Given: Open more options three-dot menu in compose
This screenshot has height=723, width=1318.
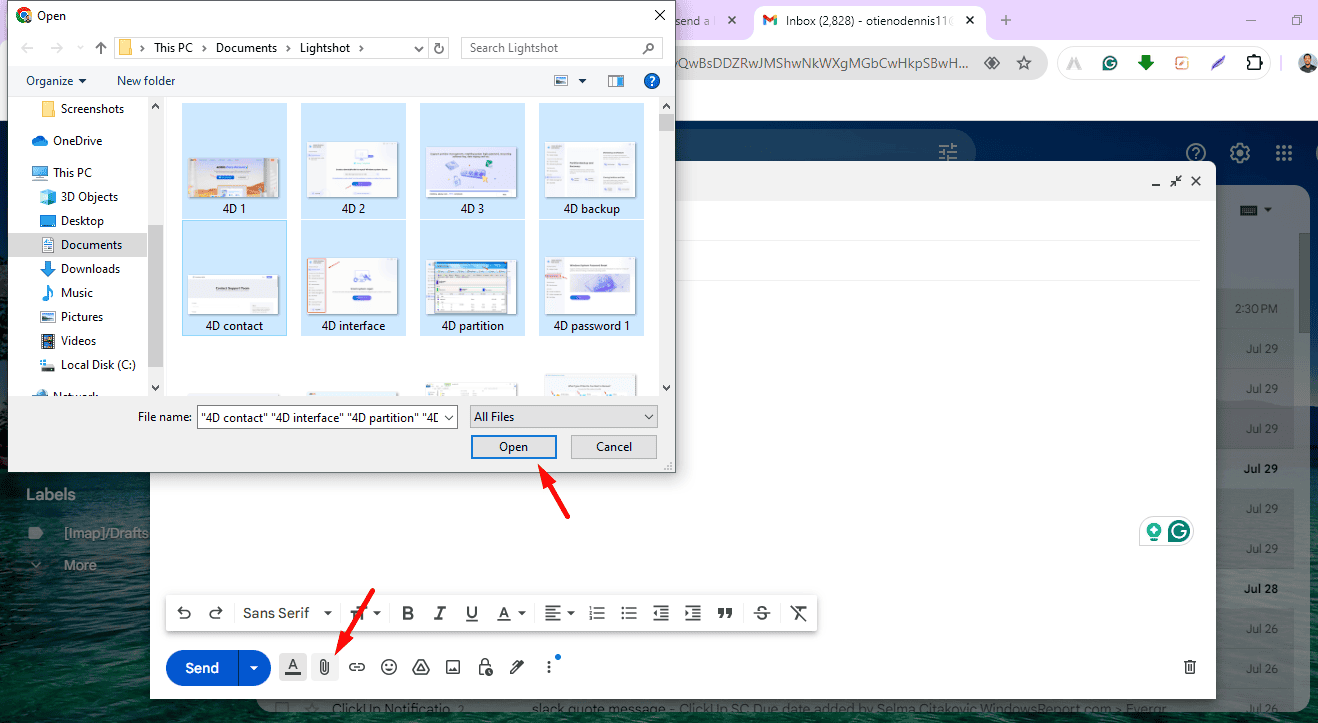Looking at the screenshot, I should [x=549, y=667].
